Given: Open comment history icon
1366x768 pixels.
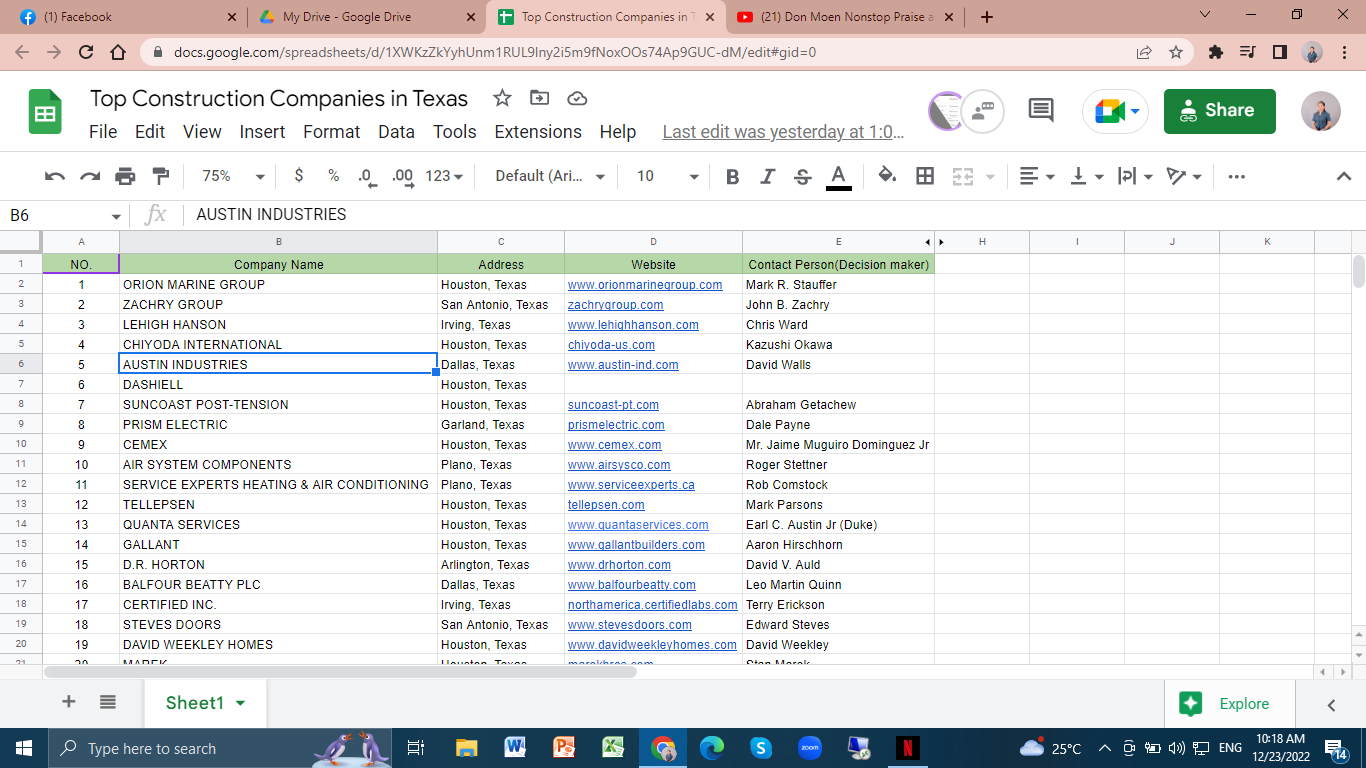Looking at the screenshot, I should (1041, 110).
